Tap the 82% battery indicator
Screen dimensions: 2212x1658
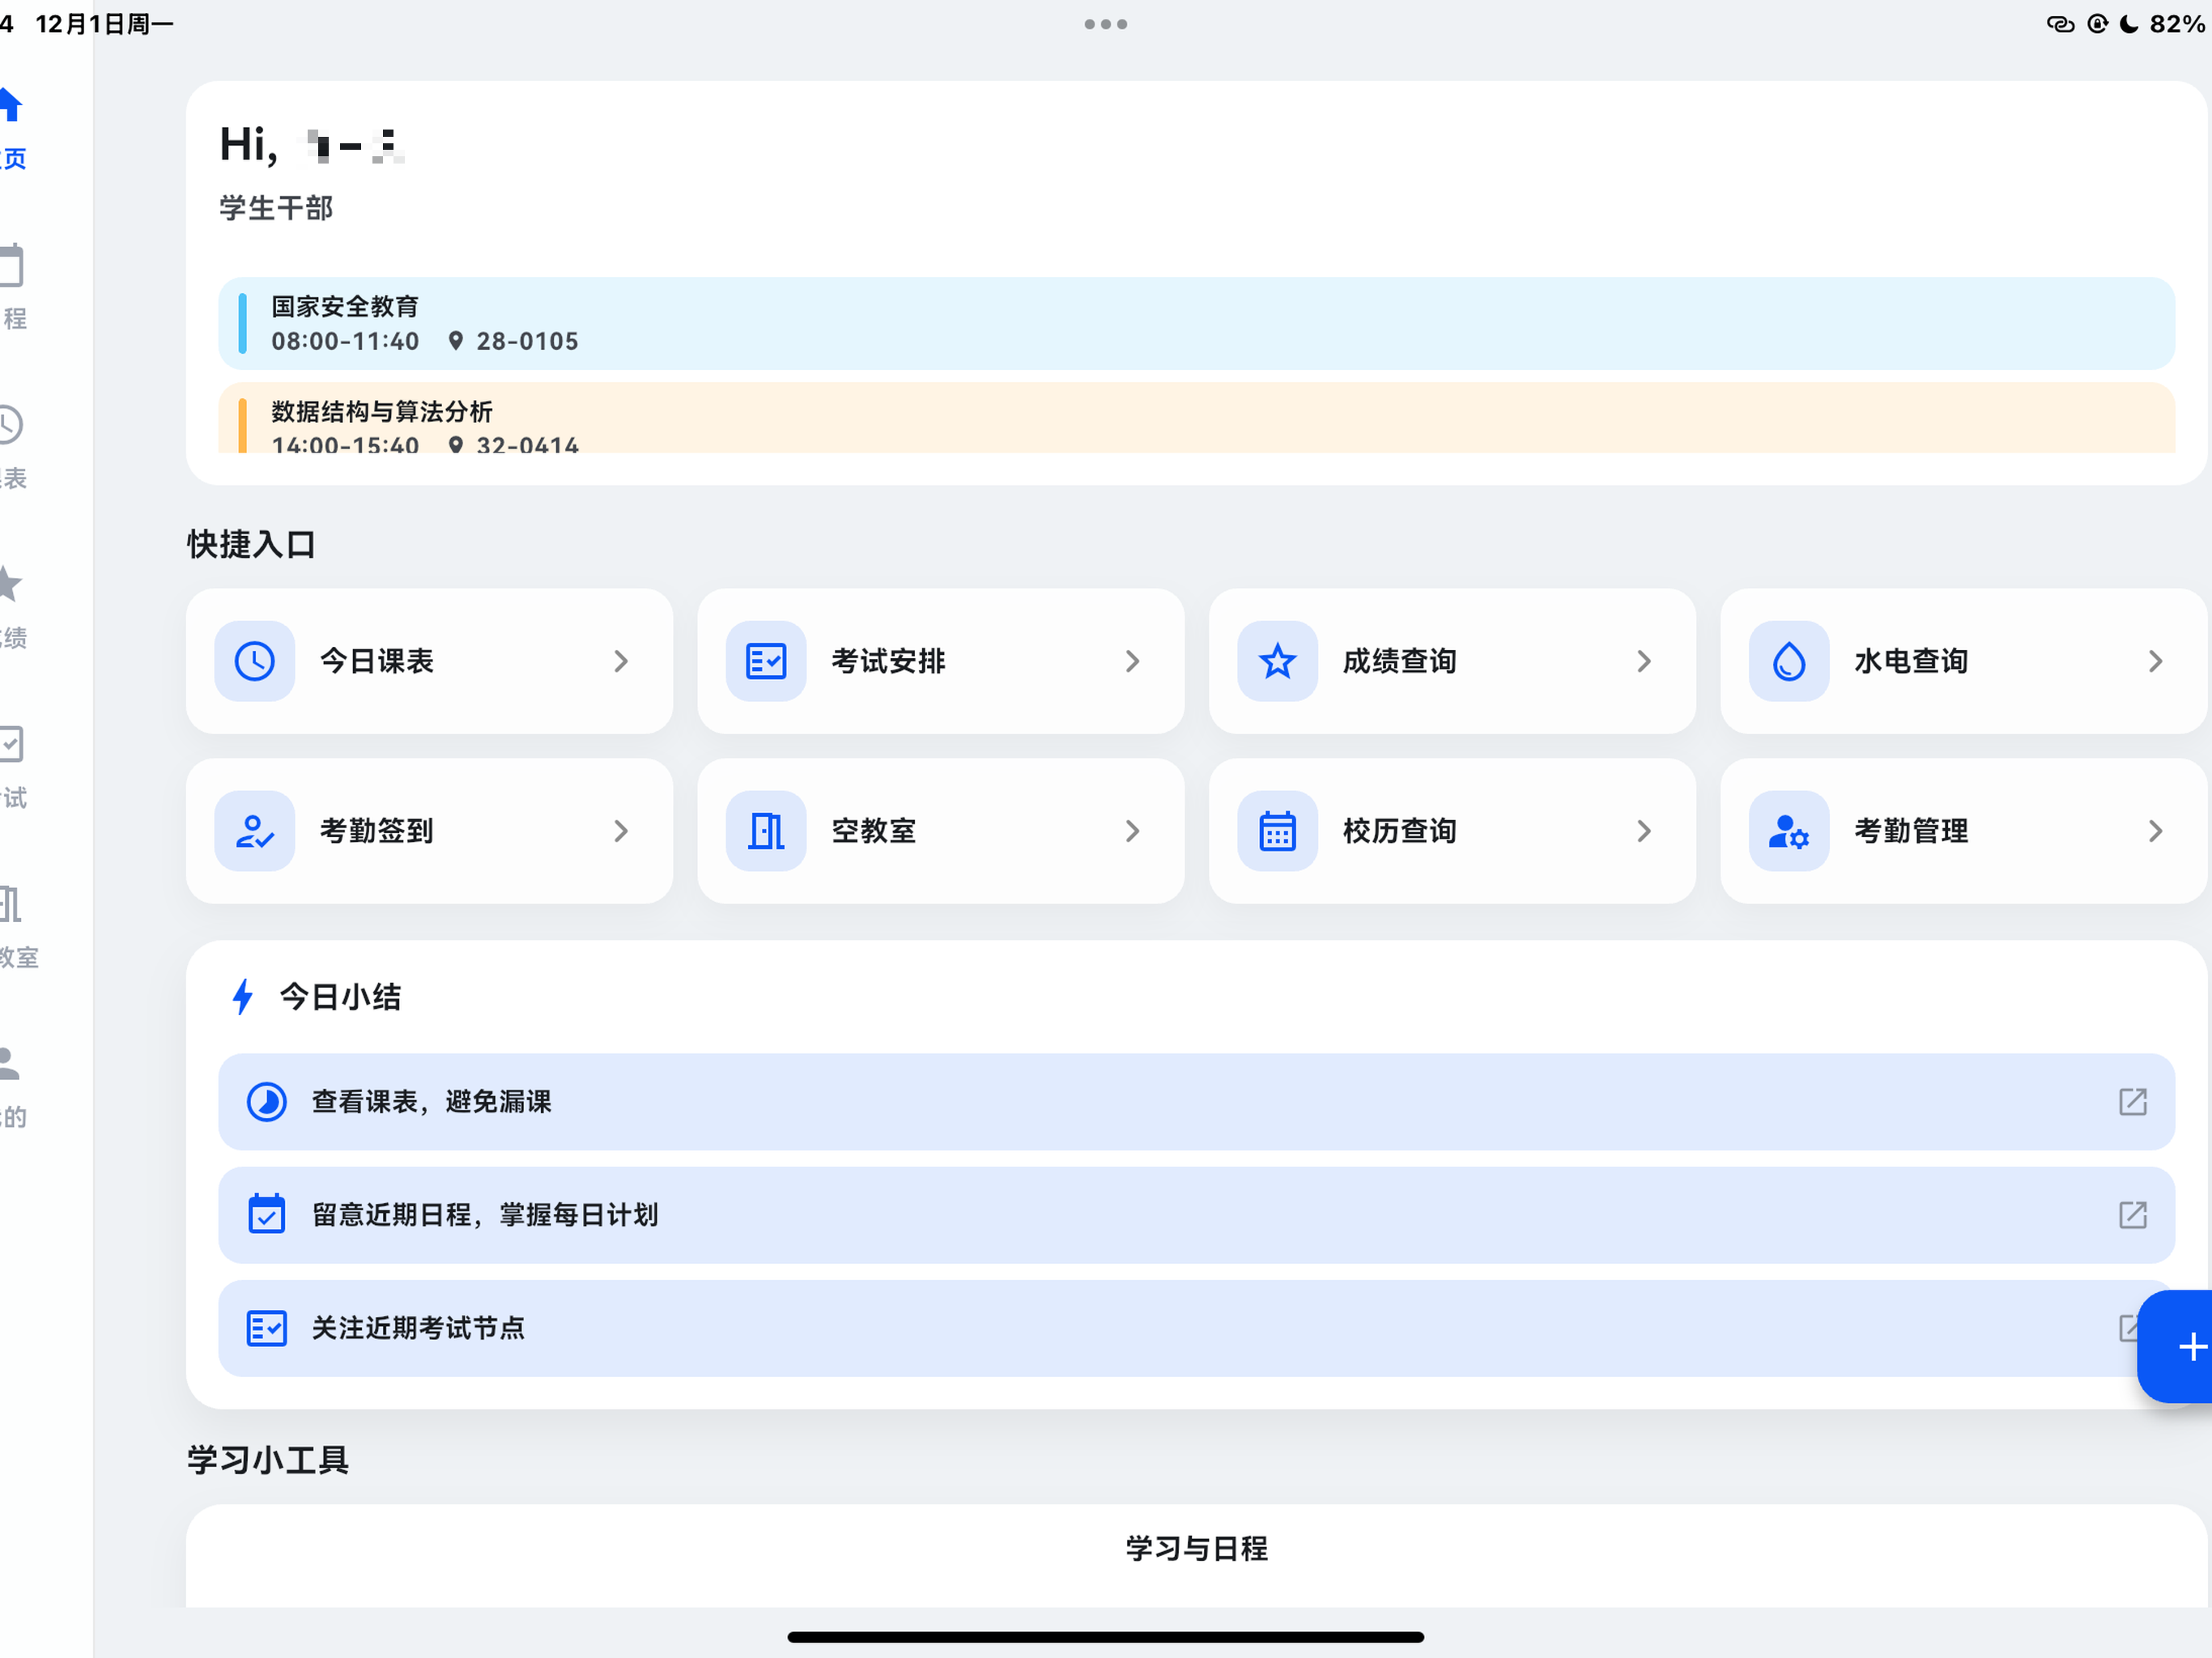[2177, 24]
